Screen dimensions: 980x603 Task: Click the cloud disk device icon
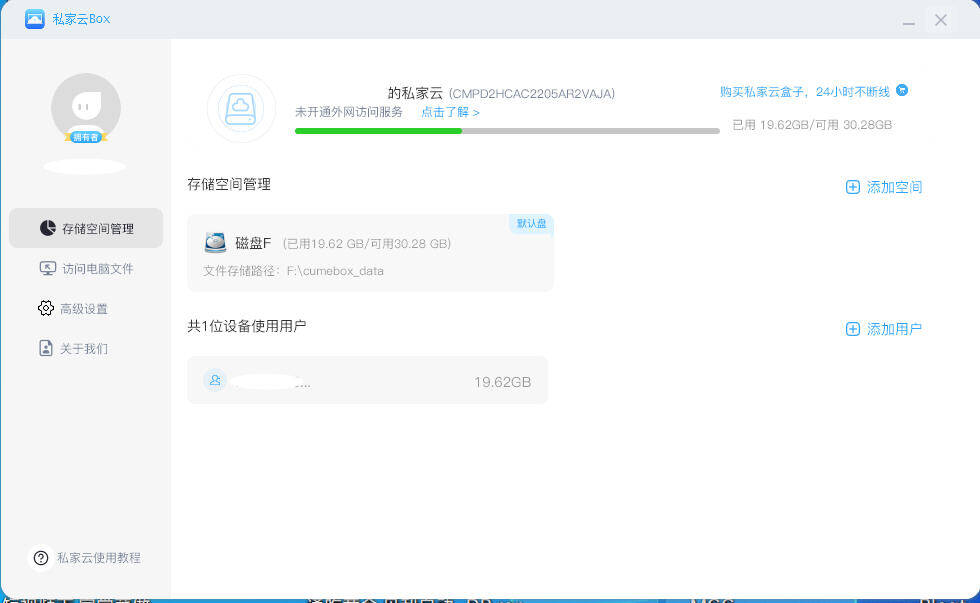(241, 109)
